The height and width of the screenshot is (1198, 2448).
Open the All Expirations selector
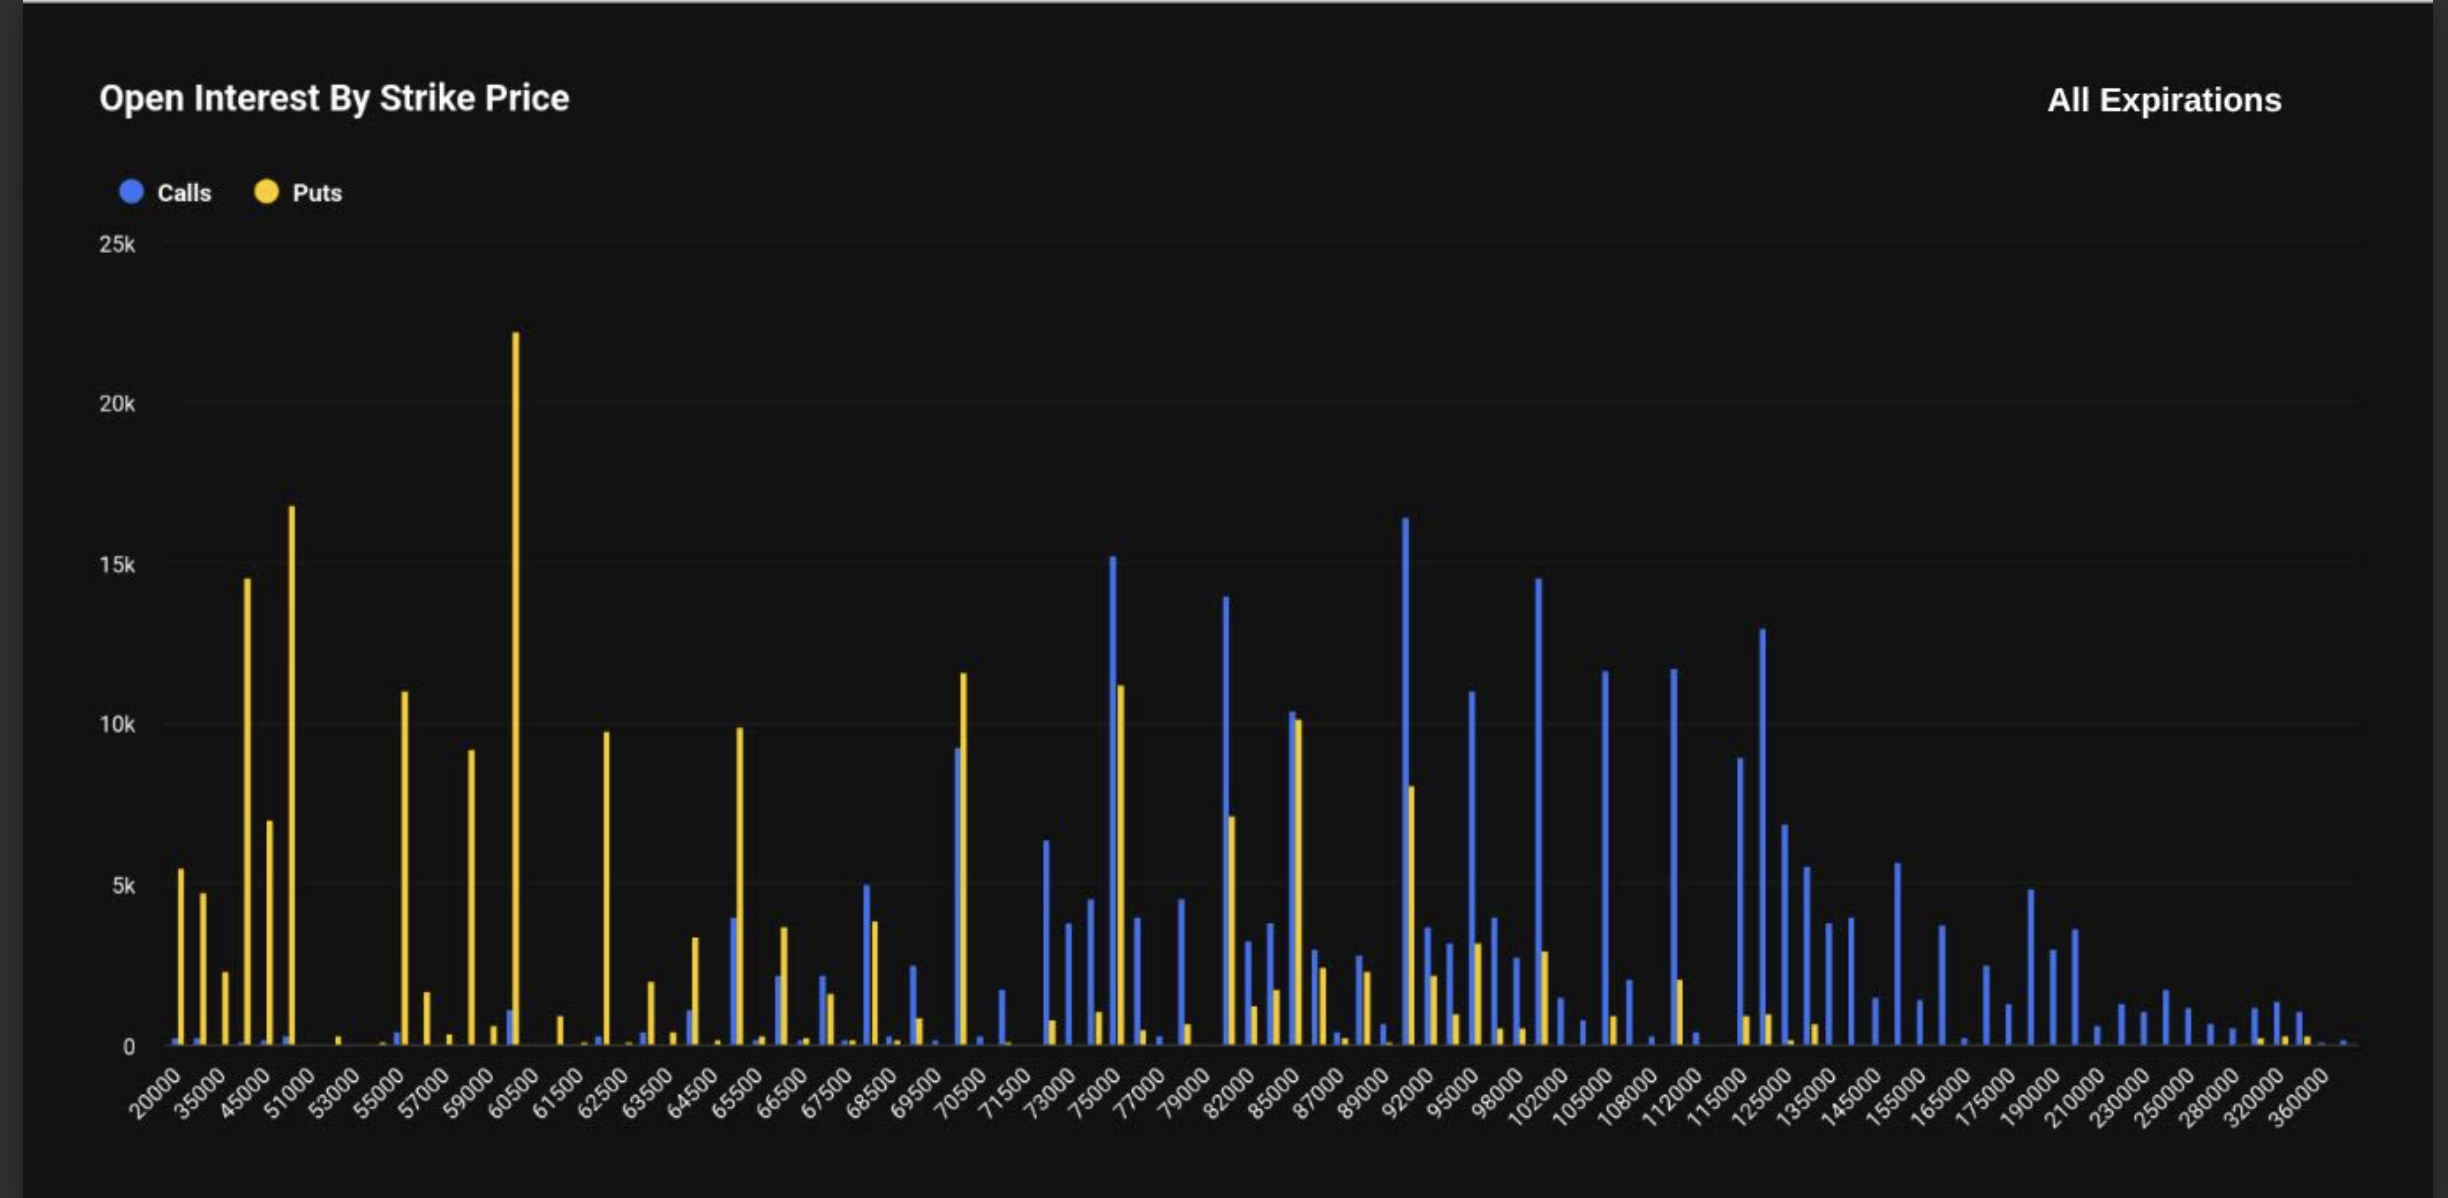pyautogui.click(x=2164, y=100)
